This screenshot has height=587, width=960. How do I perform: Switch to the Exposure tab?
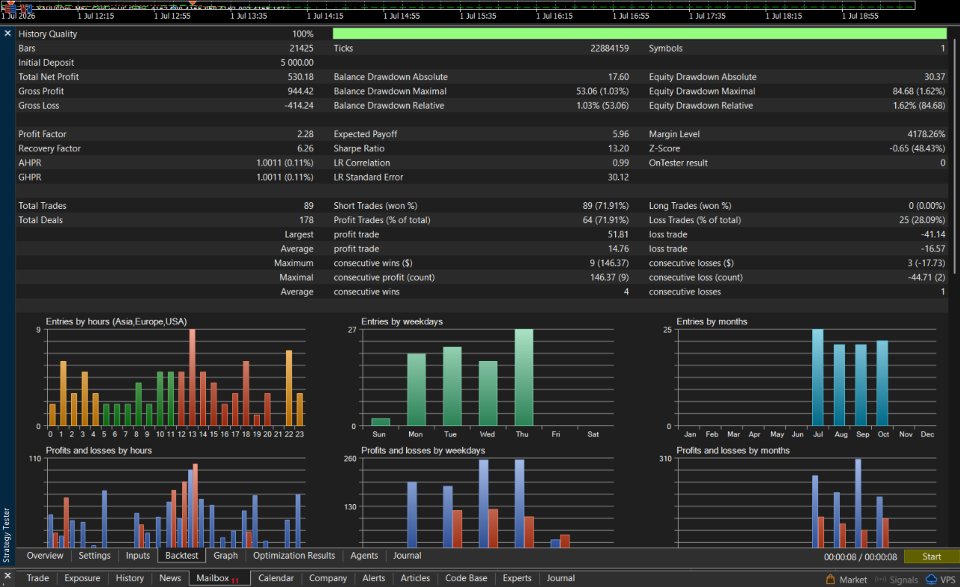82,578
